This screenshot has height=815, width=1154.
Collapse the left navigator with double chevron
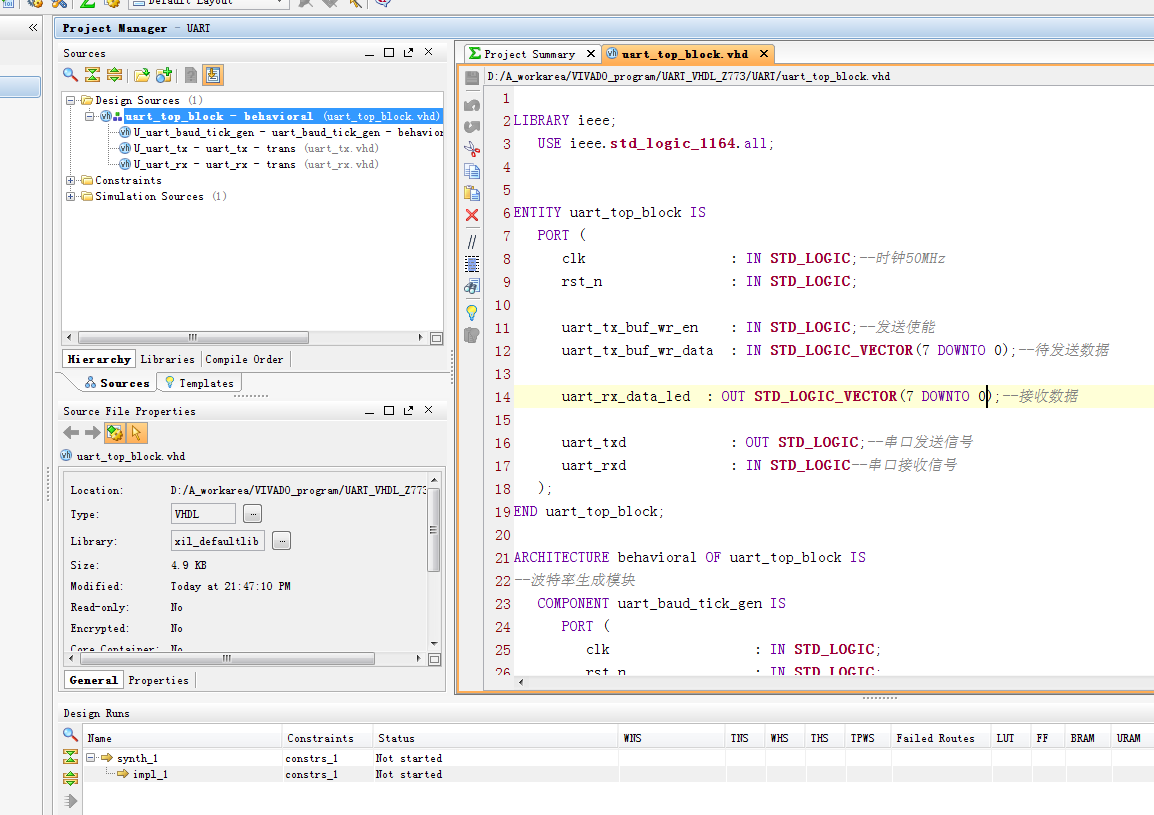tap(33, 27)
